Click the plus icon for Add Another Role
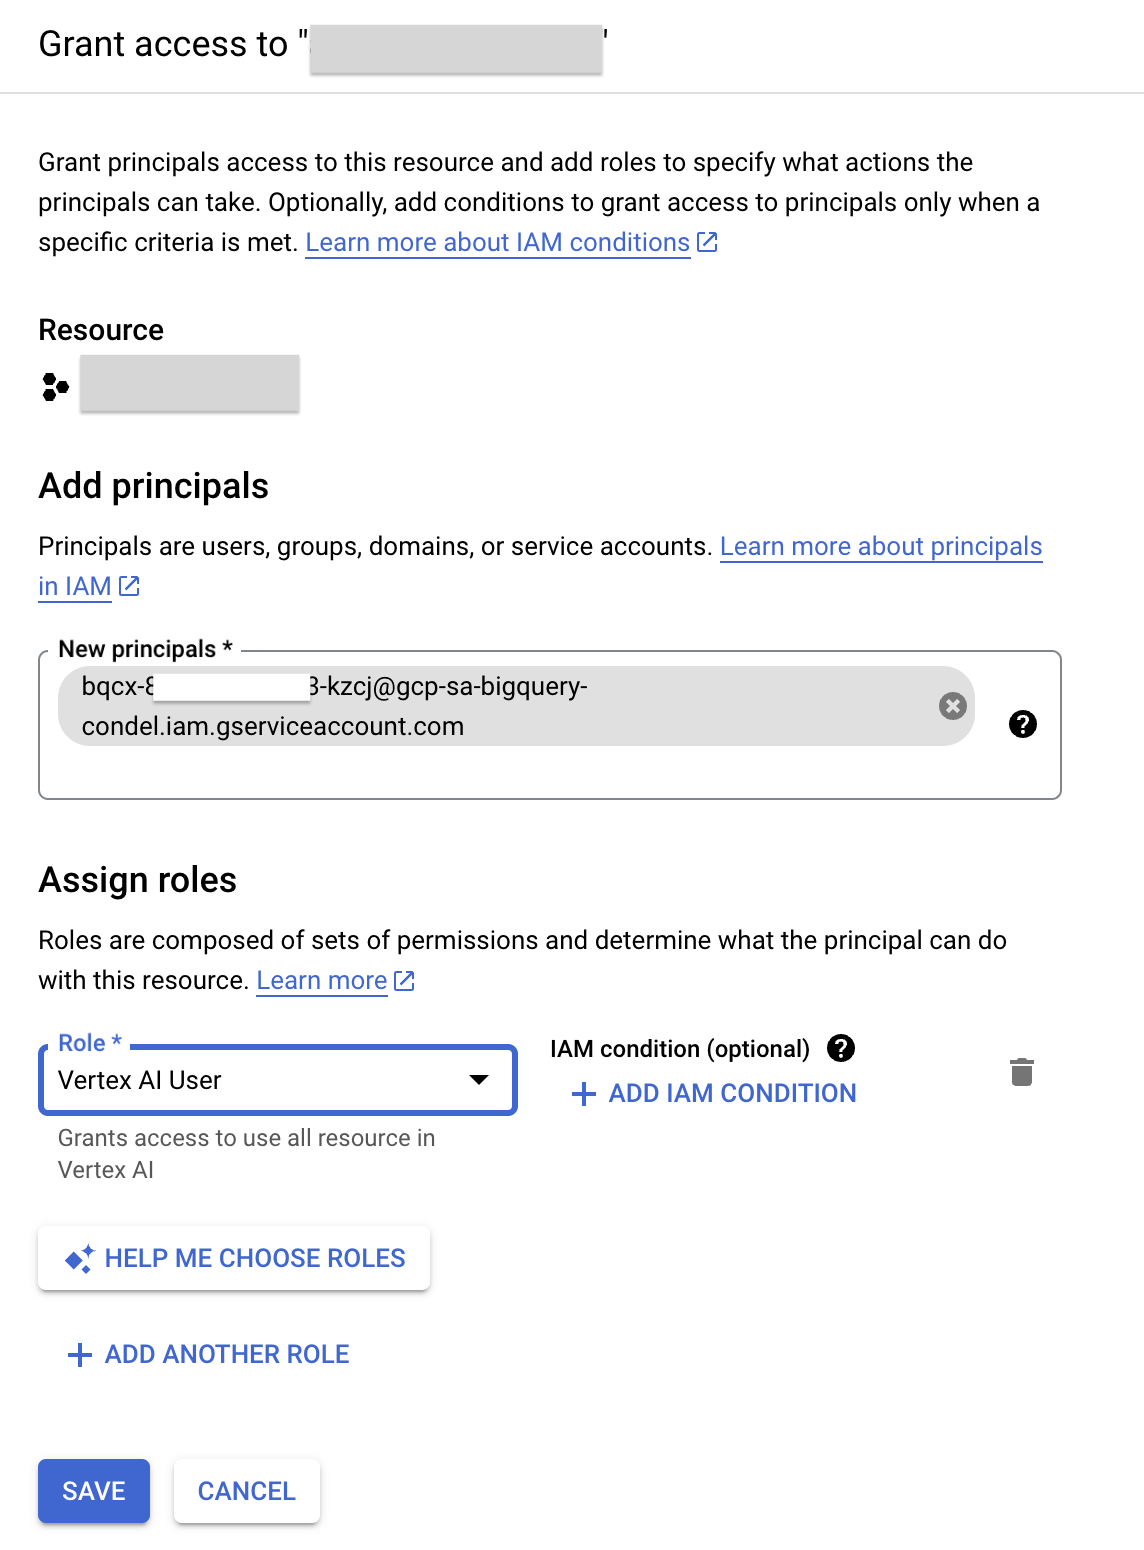Screen dimensions: 1144x1550 coord(79,1355)
